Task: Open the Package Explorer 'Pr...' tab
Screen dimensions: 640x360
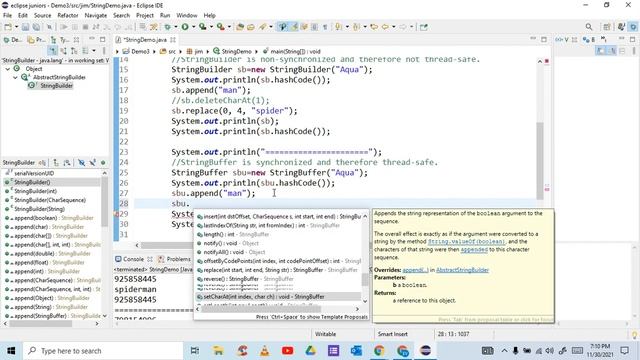Action: [x=36, y=40]
